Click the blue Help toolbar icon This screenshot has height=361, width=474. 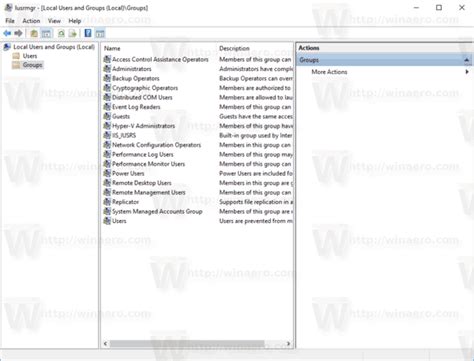[x=88, y=33]
